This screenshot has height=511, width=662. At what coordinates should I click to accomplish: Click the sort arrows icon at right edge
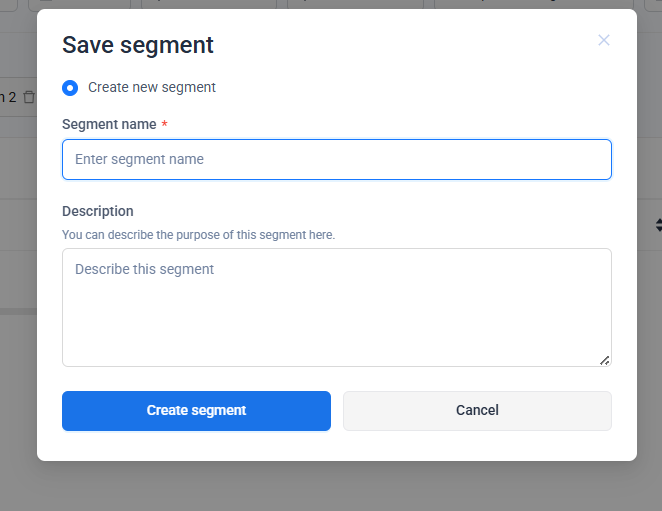click(x=658, y=225)
